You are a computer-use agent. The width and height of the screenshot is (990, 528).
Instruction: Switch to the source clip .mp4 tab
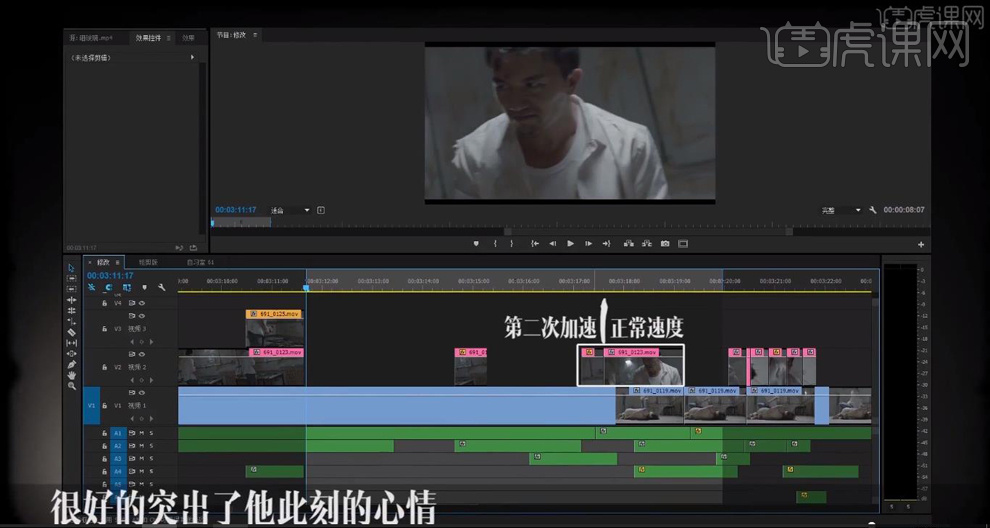coord(90,38)
